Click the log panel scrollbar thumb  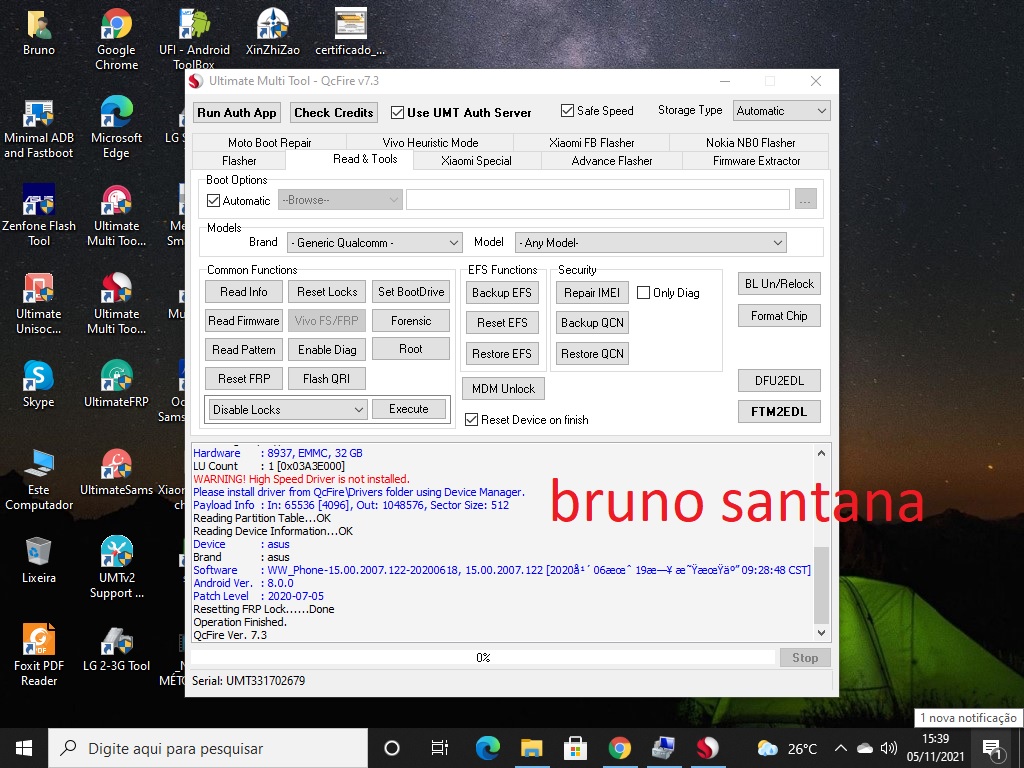point(822,586)
